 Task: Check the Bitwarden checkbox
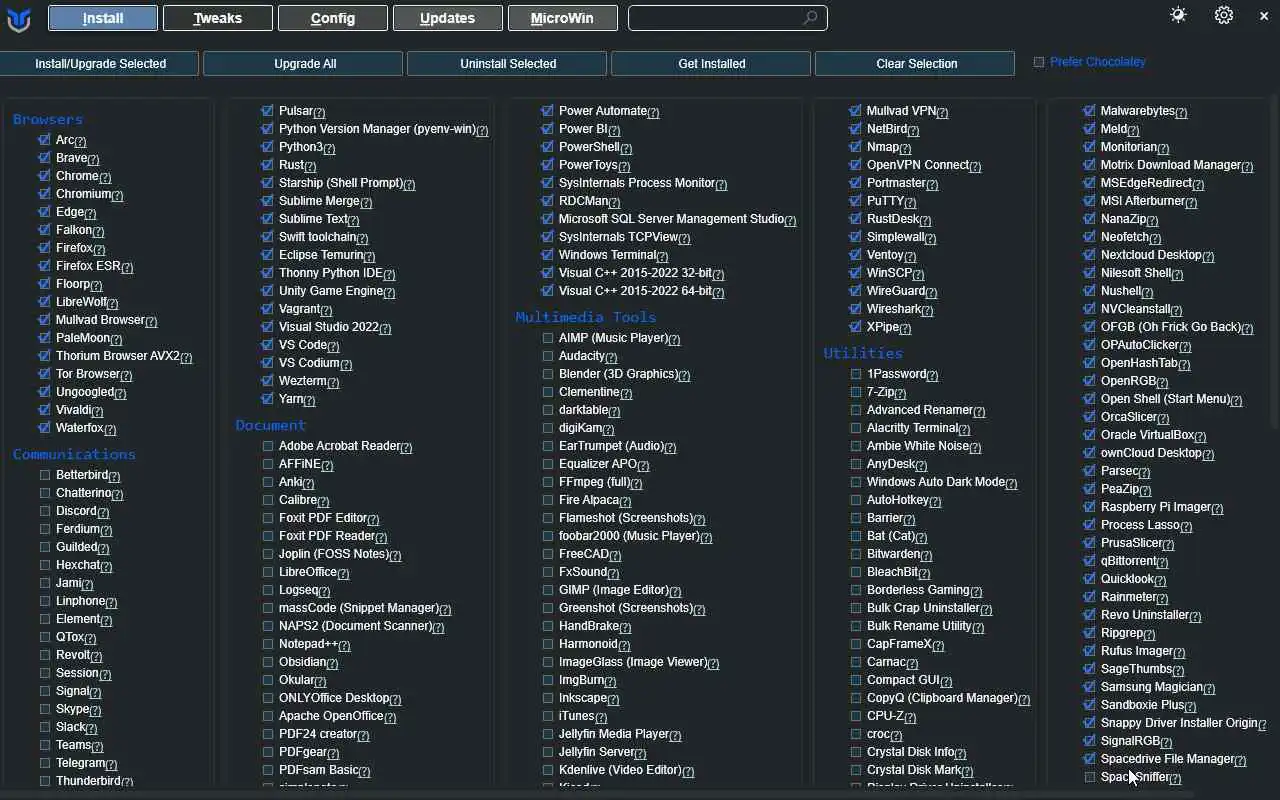click(x=856, y=554)
